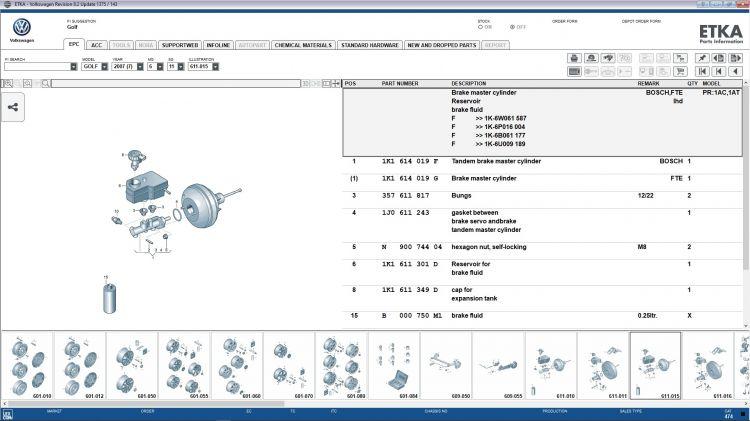Open the MG dropdown showing 6
The image size is (750, 421).
(160, 66)
